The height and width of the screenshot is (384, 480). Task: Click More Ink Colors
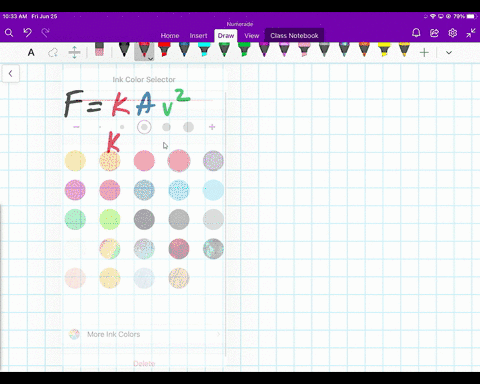click(113, 334)
